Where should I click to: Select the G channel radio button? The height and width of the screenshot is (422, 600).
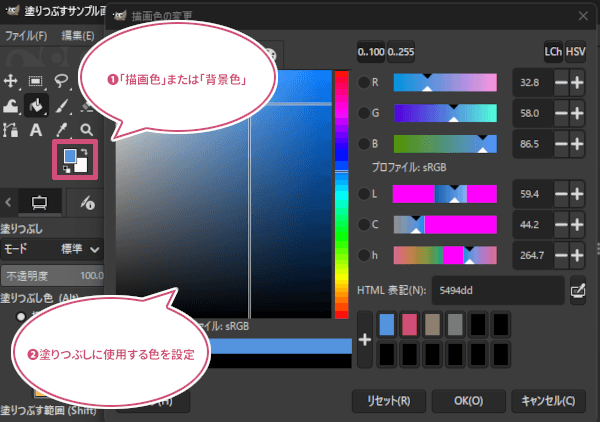(364, 113)
